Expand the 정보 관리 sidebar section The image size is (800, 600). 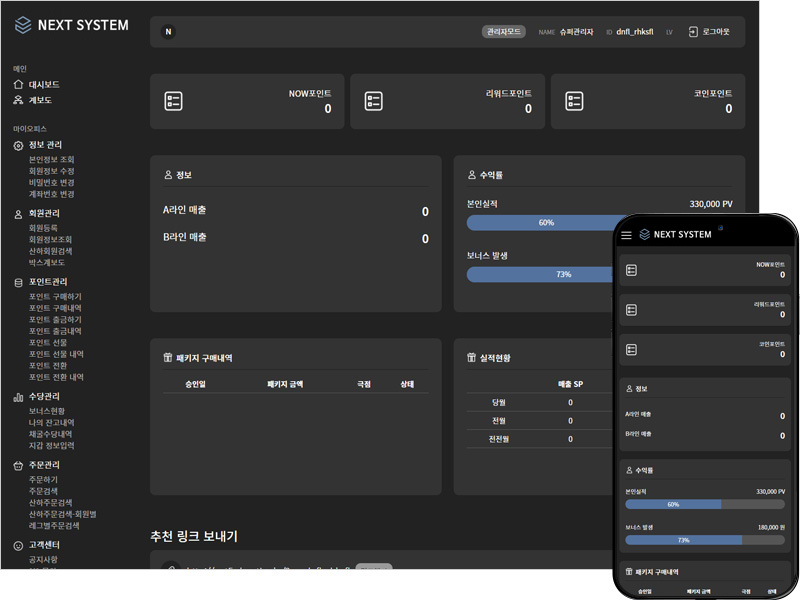44,145
